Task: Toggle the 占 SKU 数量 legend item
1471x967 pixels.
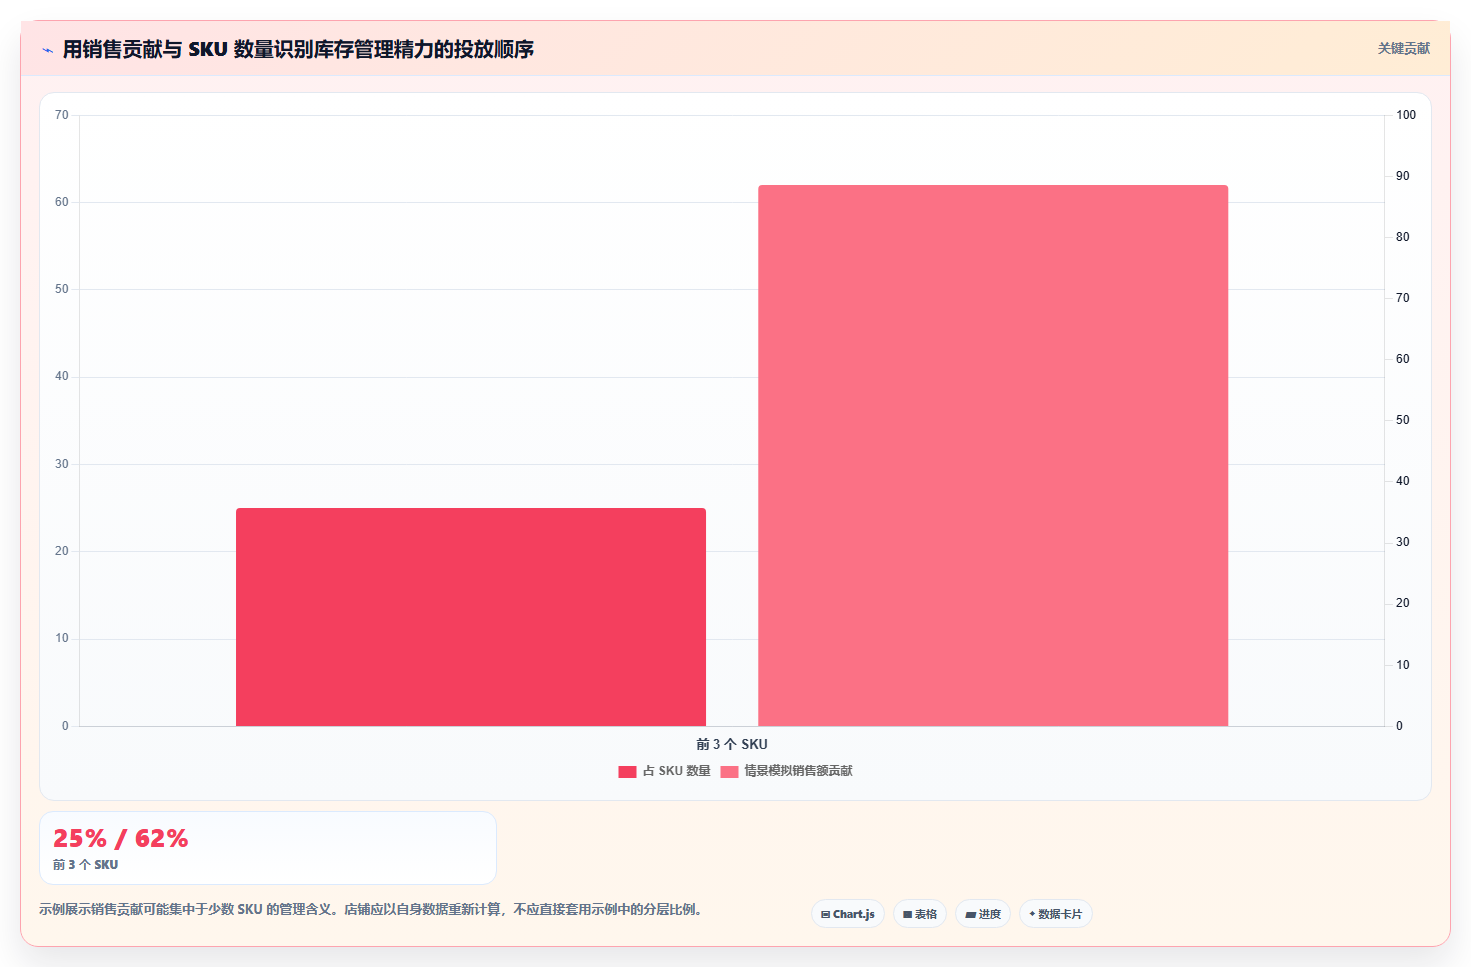Action: 665,771
